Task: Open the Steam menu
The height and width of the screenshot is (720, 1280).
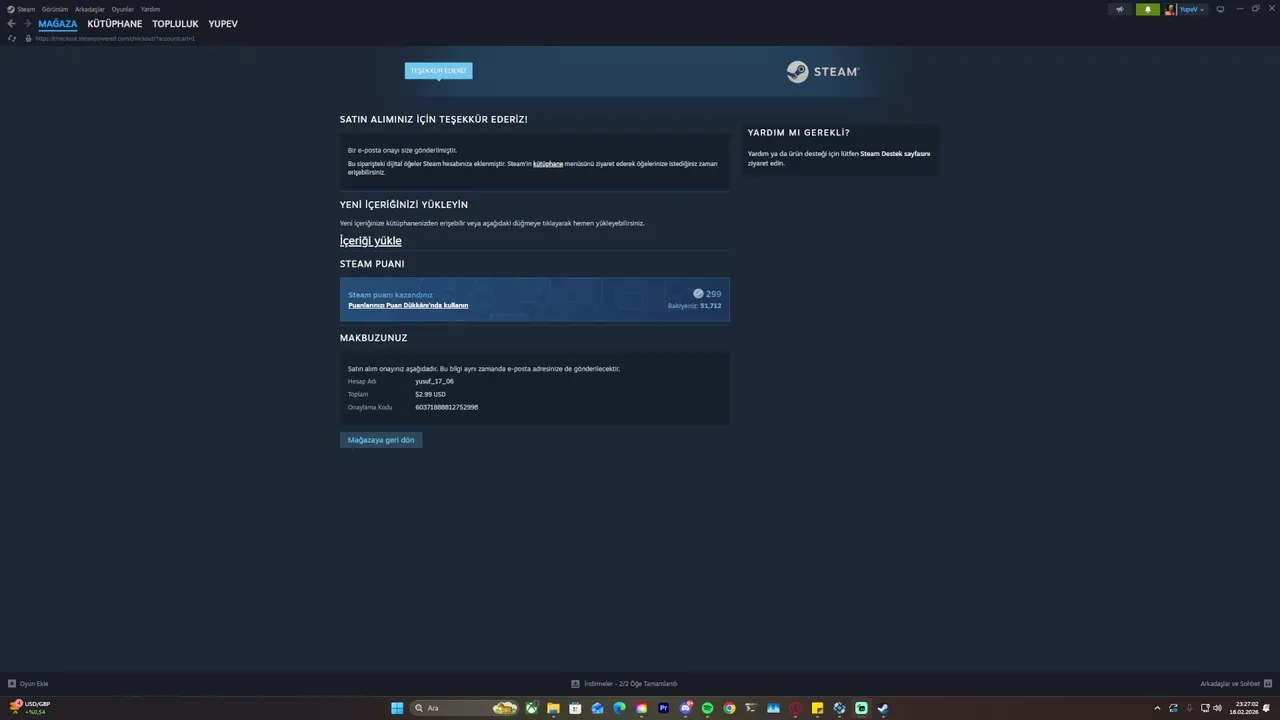Action: 22,9
